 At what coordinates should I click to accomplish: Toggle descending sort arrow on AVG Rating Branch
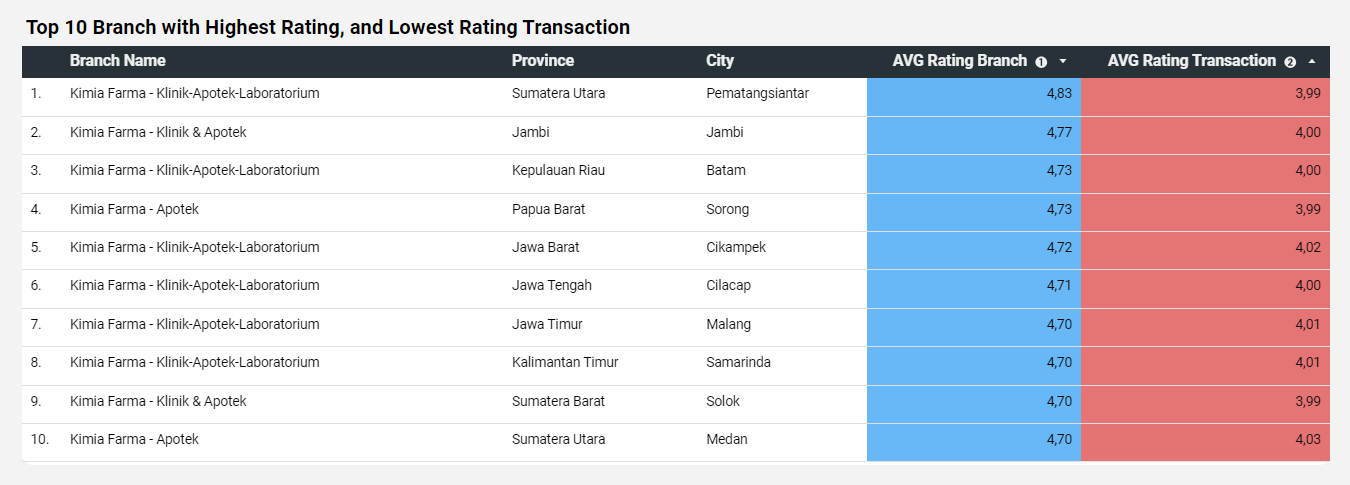1063,62
